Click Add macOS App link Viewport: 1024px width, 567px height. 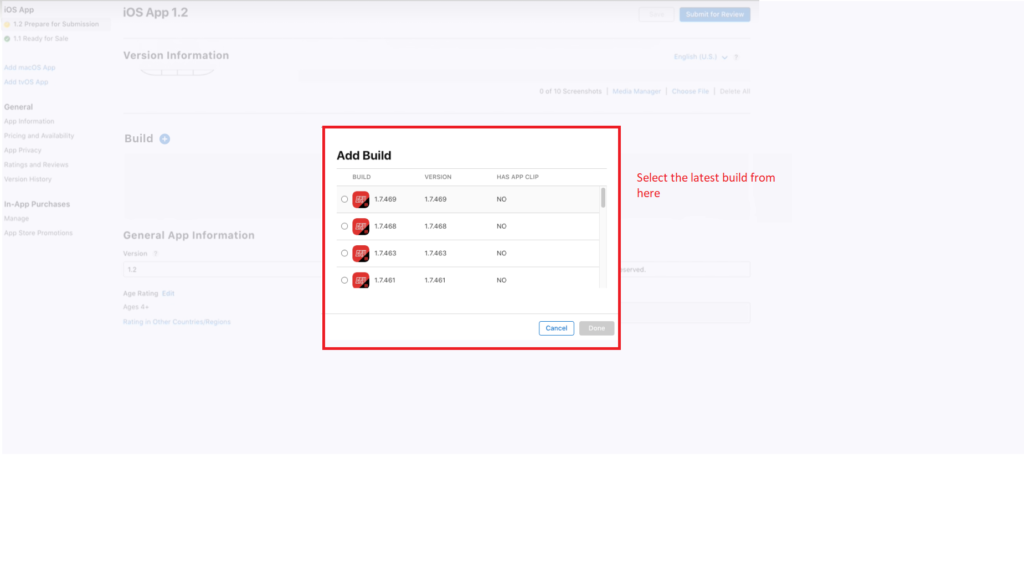point(29,67)
